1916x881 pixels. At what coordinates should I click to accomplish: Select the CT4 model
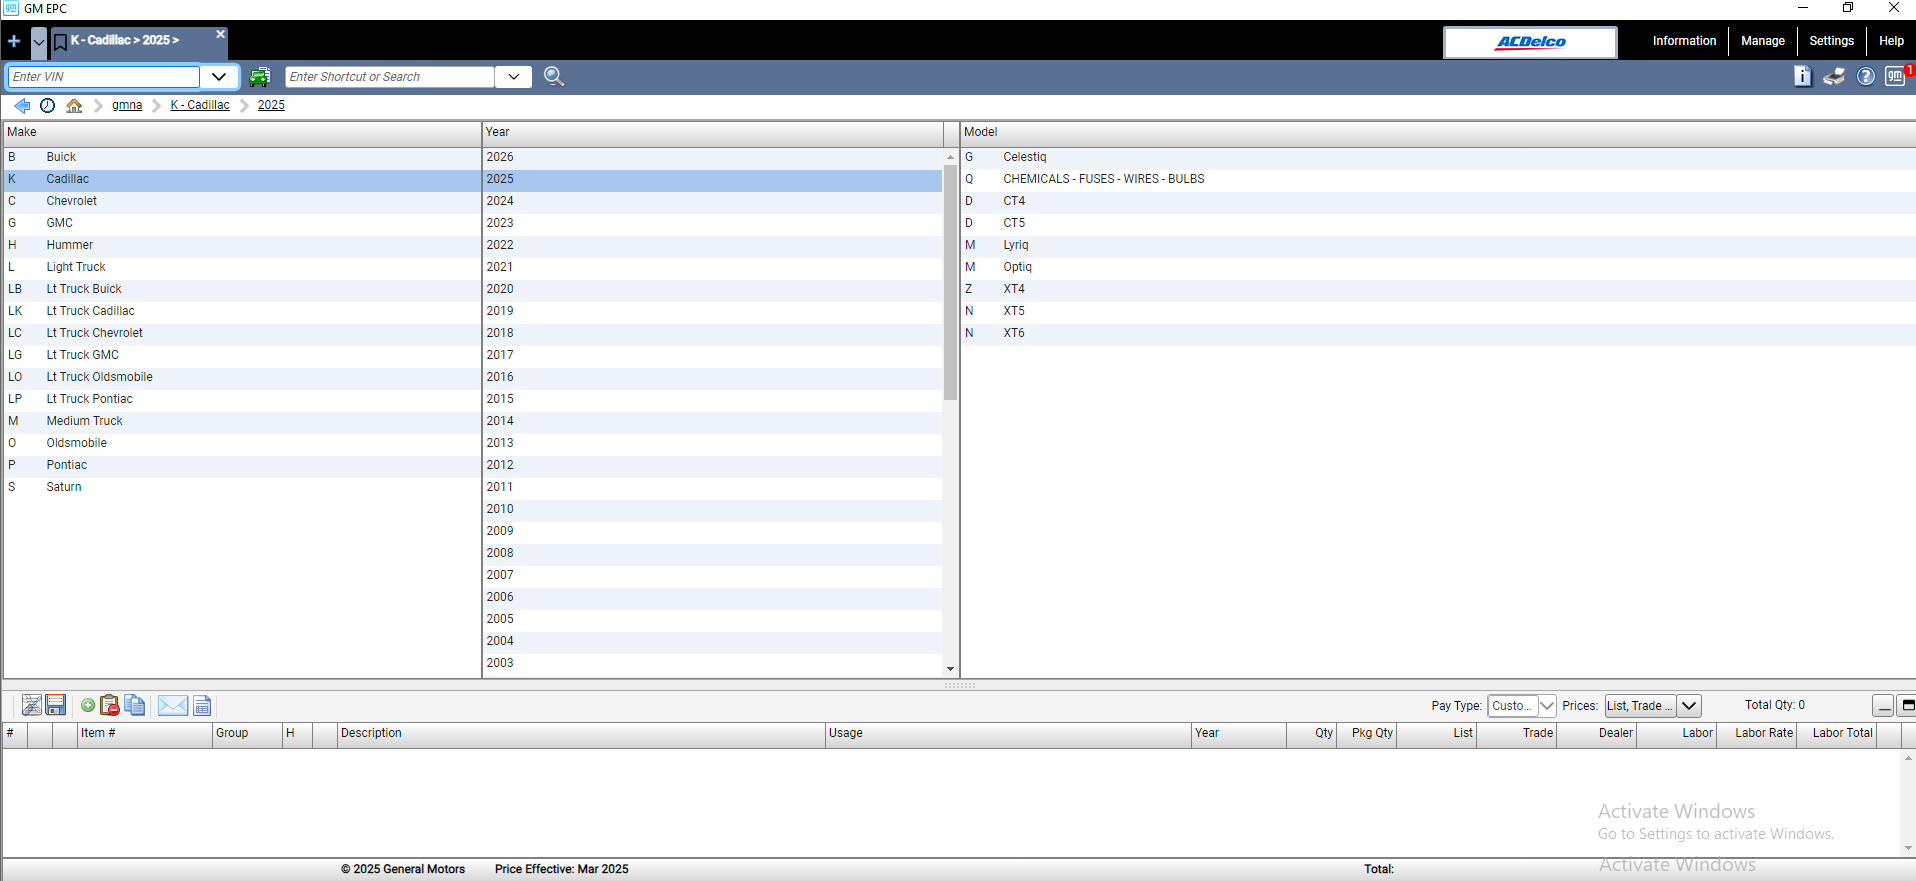click(1438, 201)
